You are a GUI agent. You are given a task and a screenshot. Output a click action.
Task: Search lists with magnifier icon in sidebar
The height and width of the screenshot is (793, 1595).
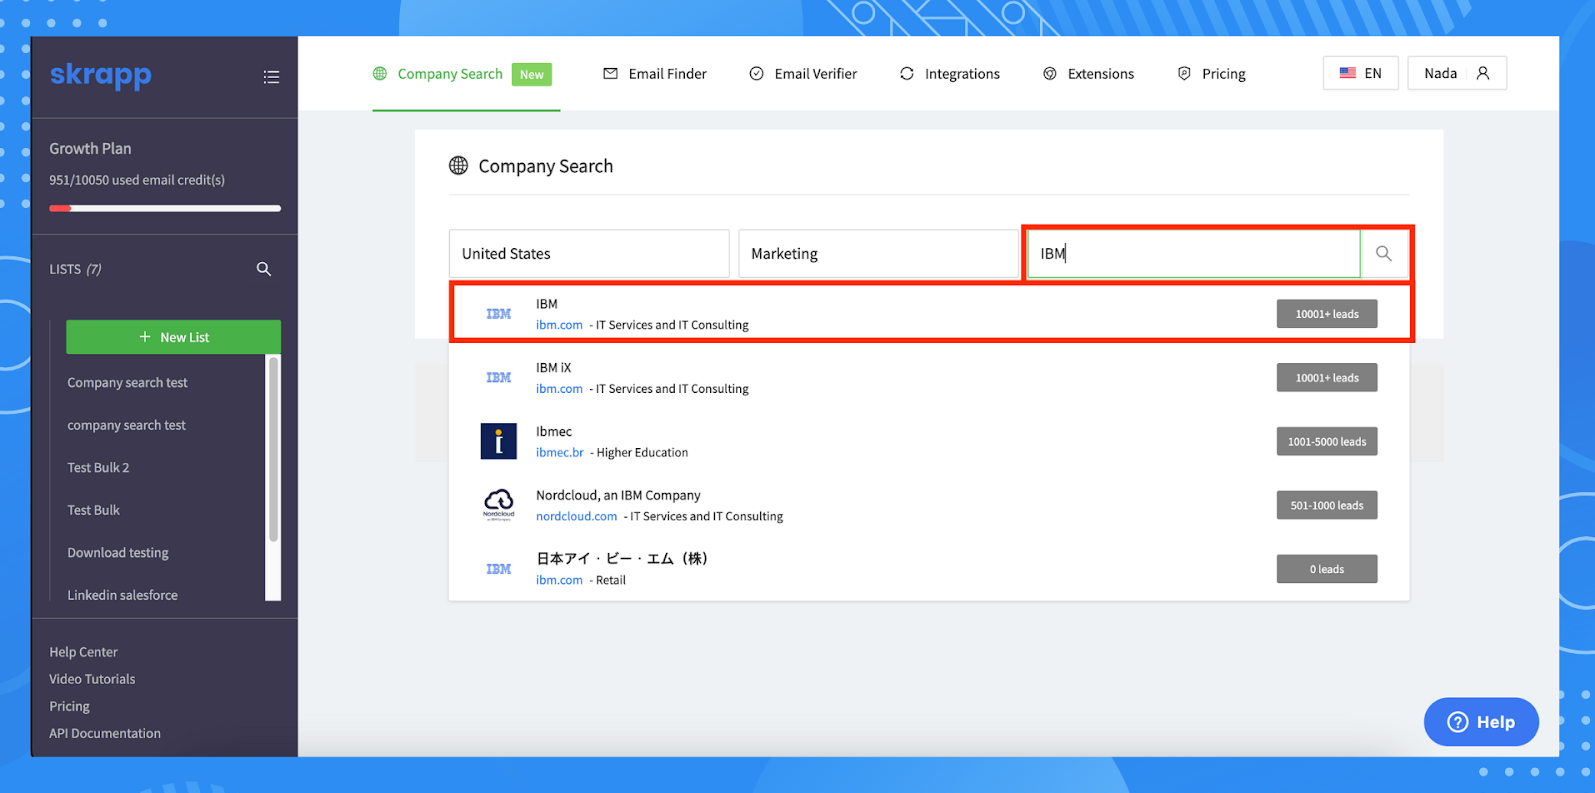point(264,269)
